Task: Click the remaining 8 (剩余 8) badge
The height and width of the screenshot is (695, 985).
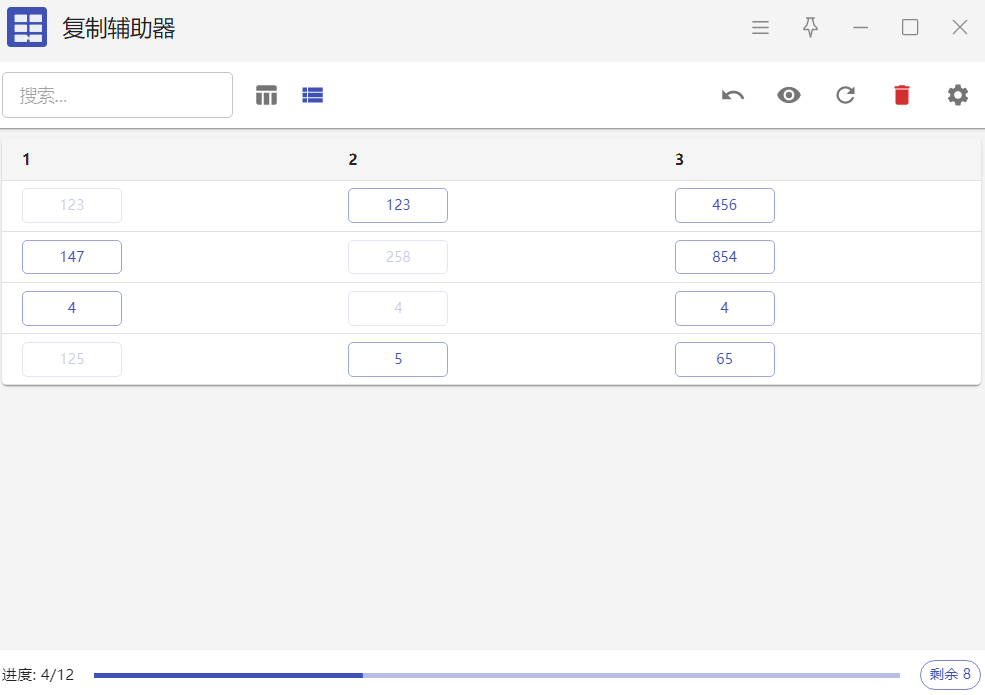Action: (950, 675)
